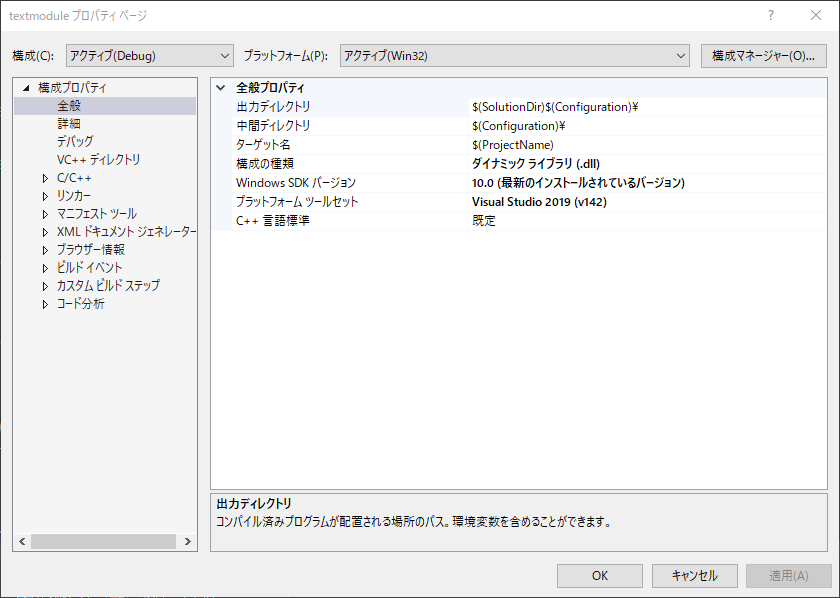Click the tree's right scroll arrow
840x598 pixels.
pos(188,541)
